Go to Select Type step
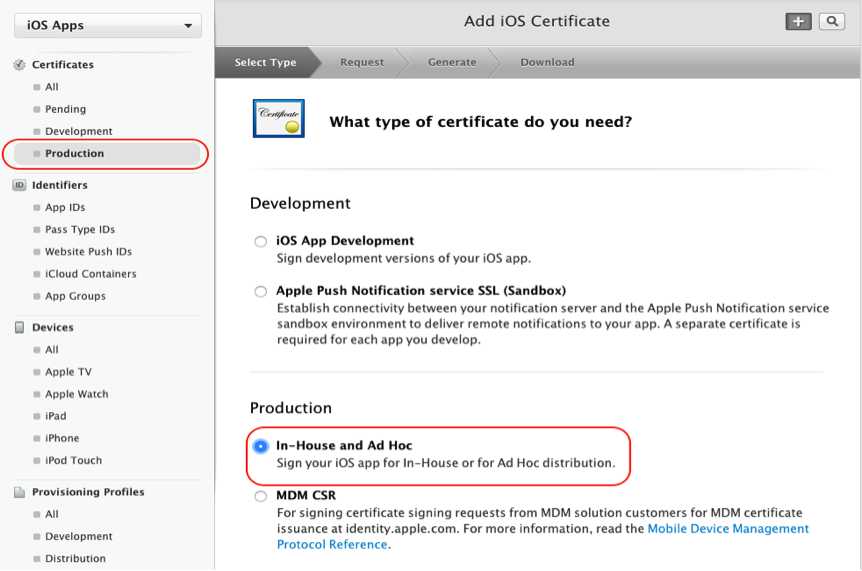The width and height of the screenshot is (862, 571). [266, 63]
